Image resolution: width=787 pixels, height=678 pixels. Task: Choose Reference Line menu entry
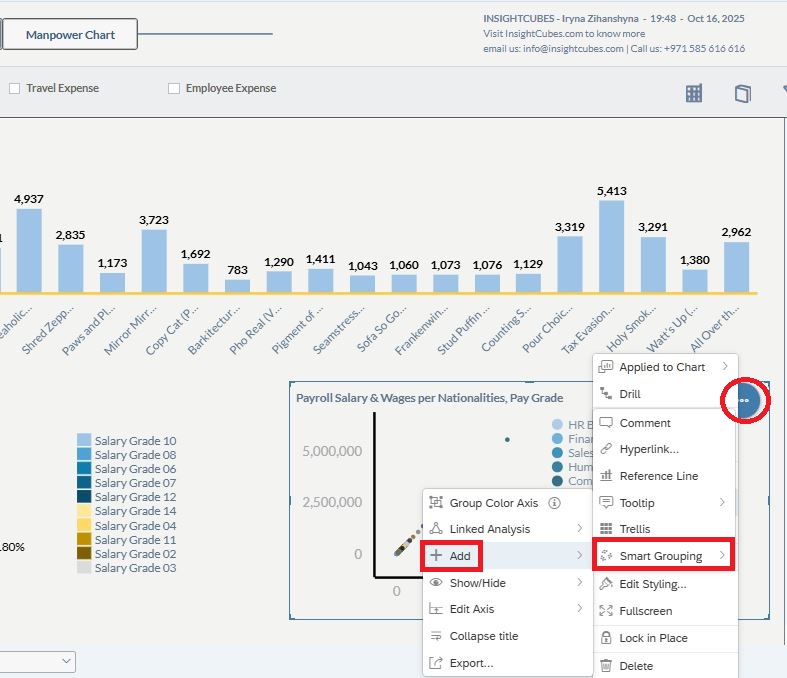658,476
